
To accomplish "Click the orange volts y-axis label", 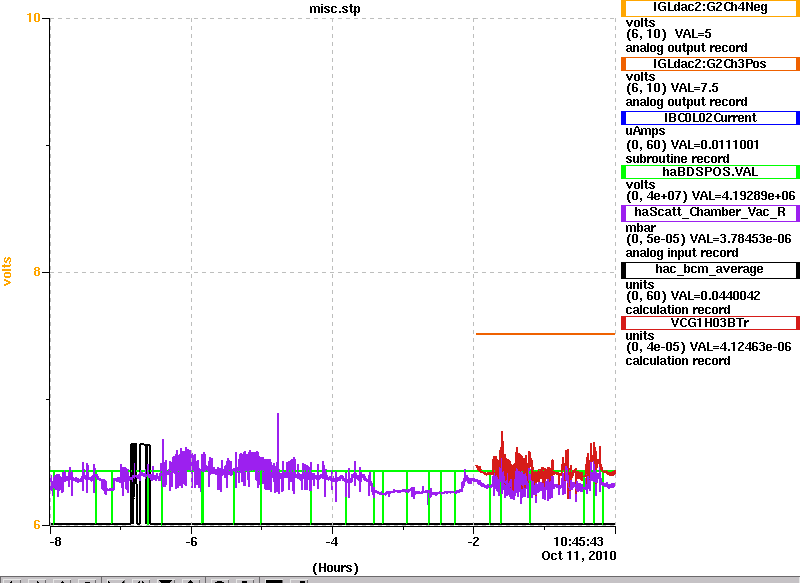I will pyautogui.click(x=7, y=271).
